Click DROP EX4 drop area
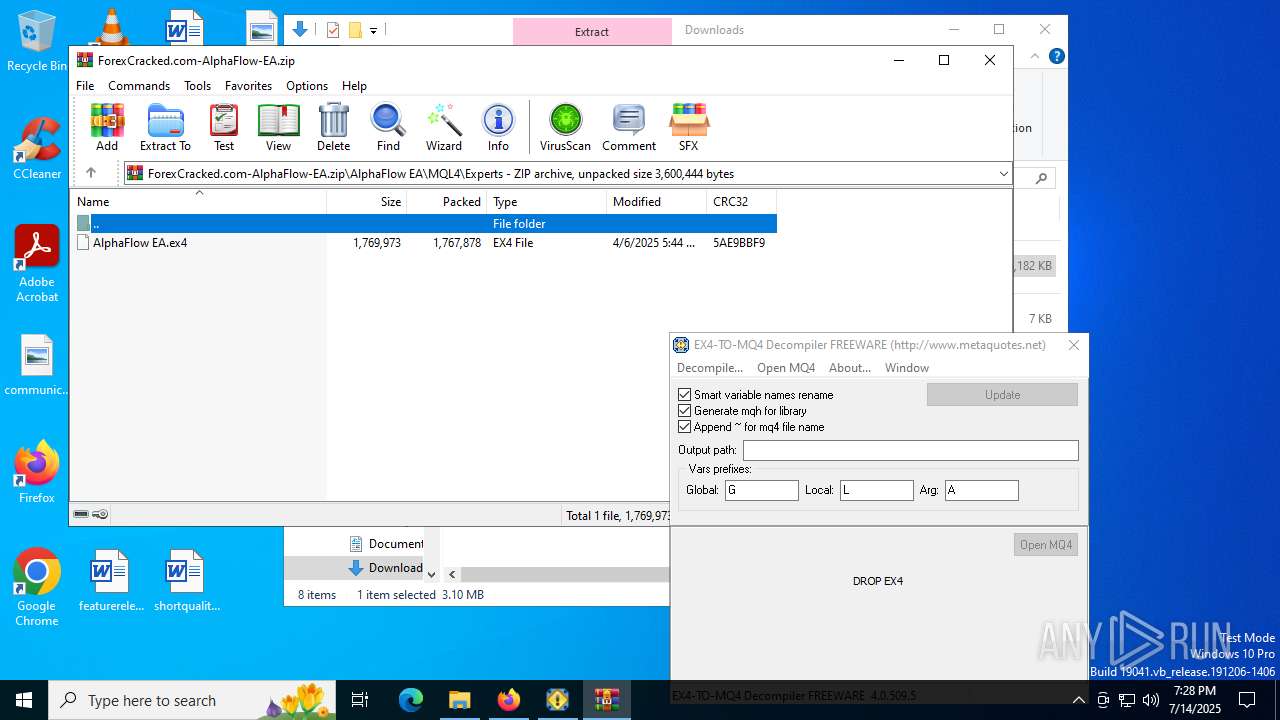 point(878,581)
